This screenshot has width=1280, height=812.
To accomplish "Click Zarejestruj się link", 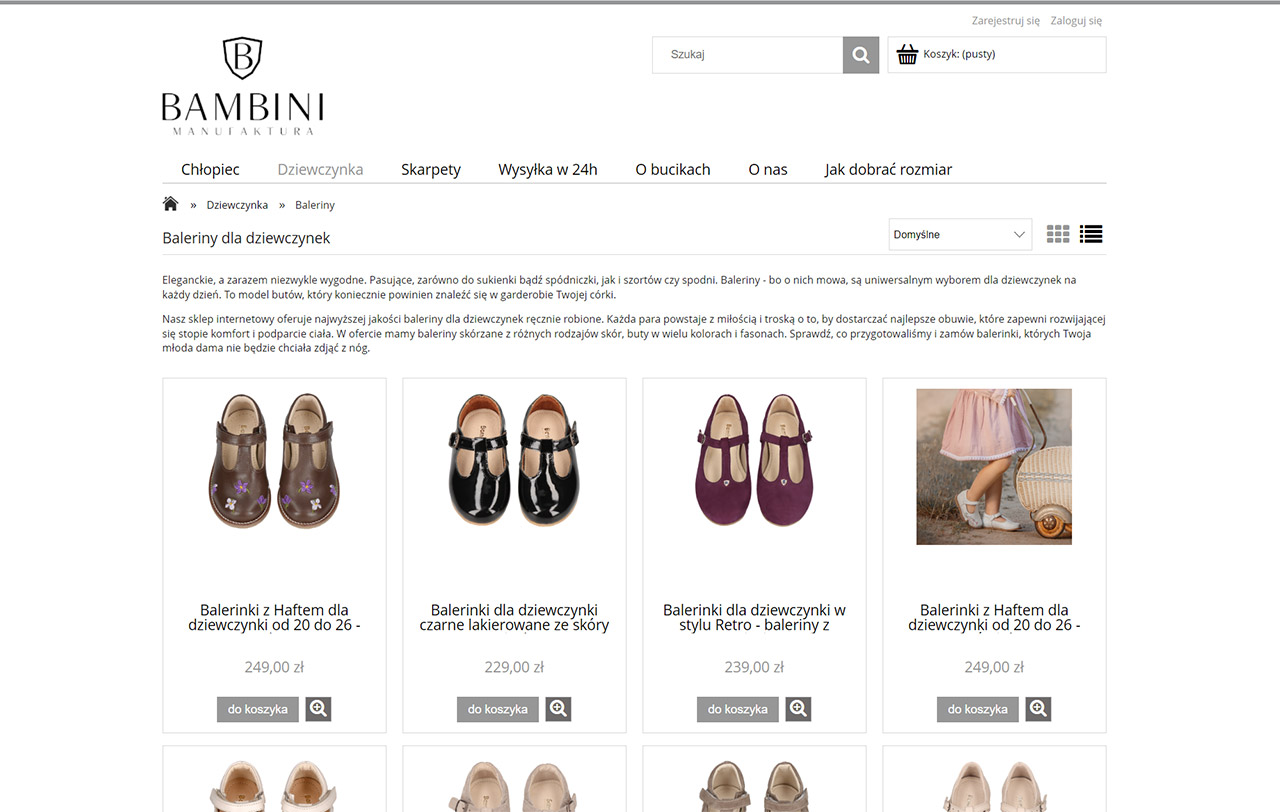I will [x=1006, y=20].
